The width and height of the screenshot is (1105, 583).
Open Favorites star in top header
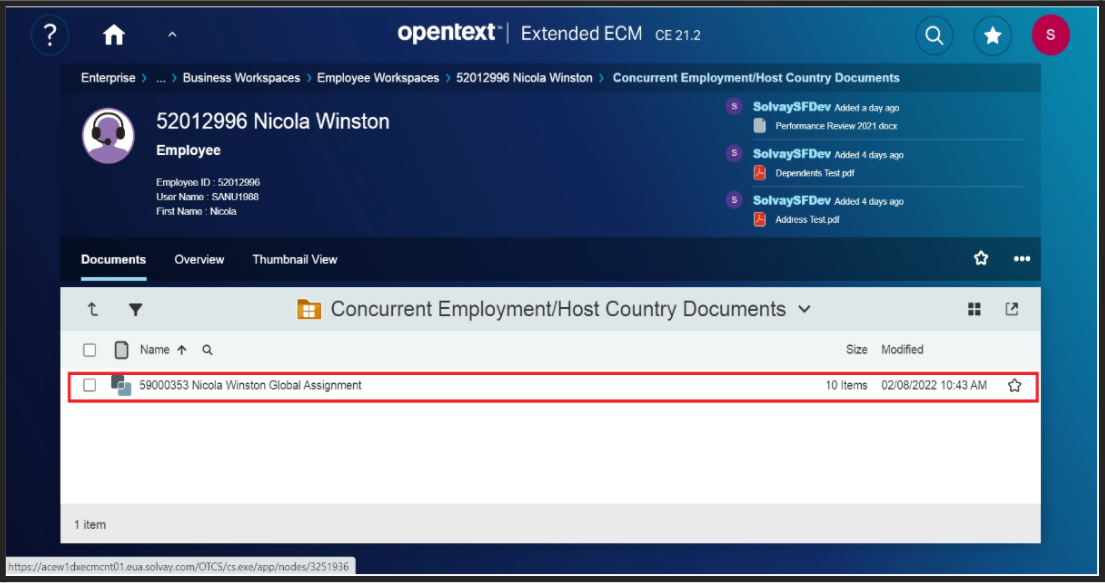[992, 36]
